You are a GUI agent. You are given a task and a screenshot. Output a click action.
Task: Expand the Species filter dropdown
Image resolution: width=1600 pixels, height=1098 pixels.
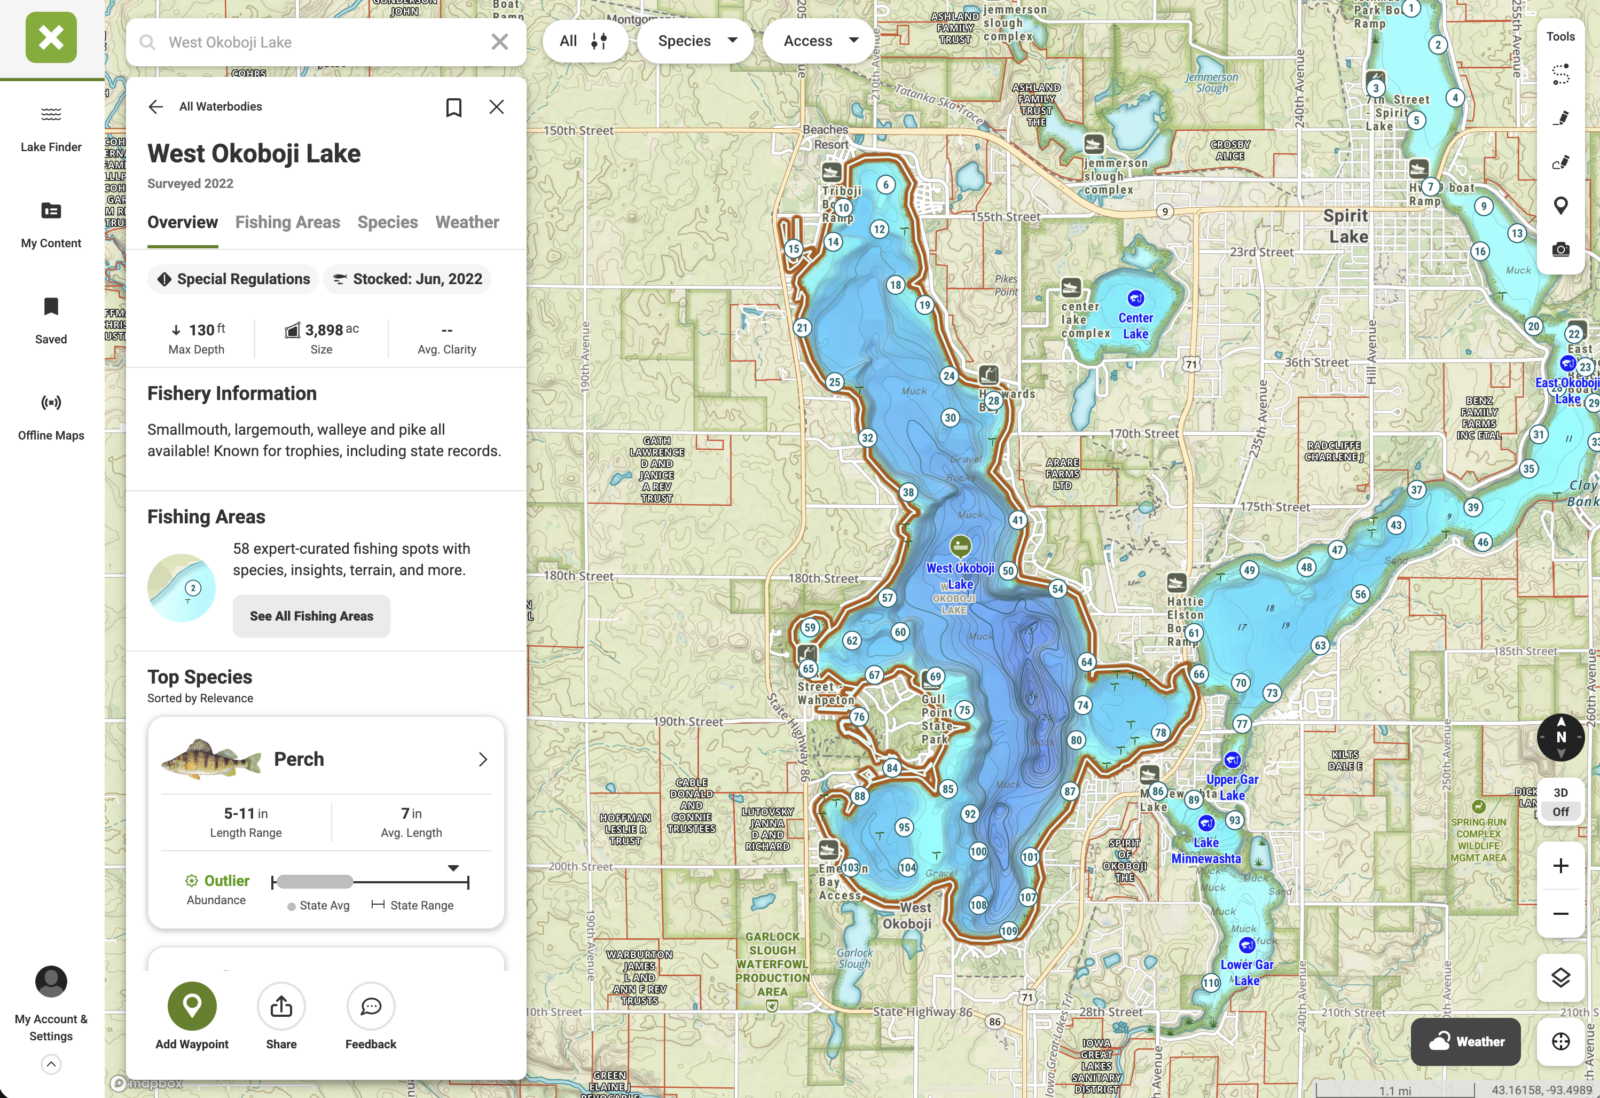point(696,41)
